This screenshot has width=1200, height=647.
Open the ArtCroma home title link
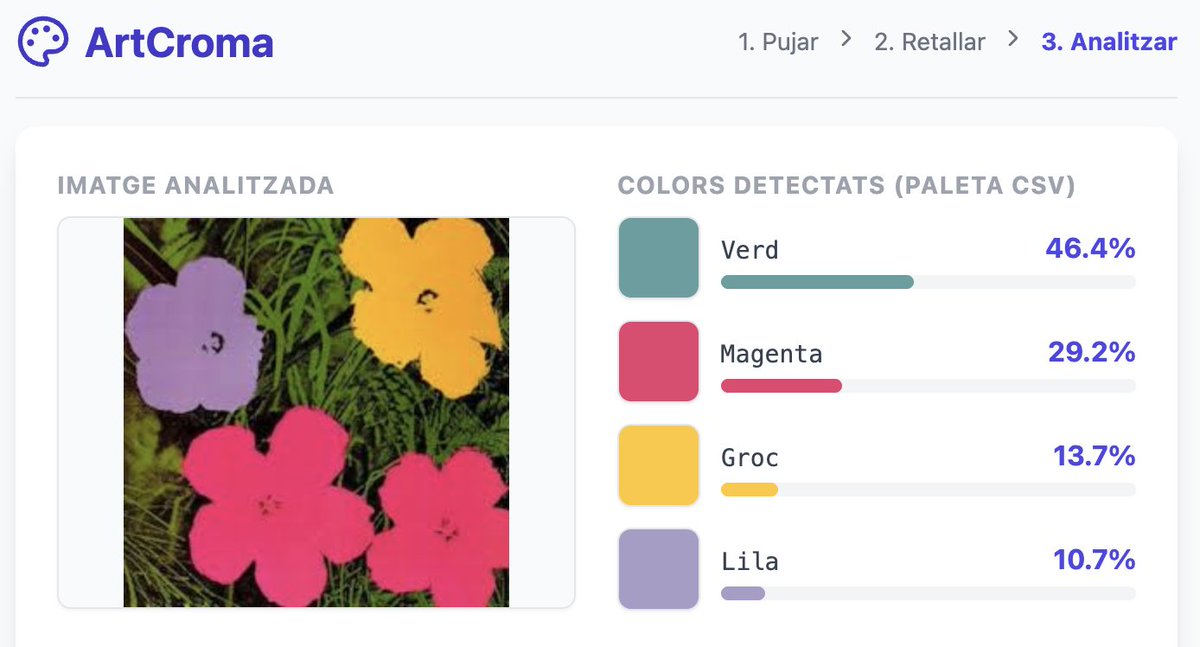point(179,42)
